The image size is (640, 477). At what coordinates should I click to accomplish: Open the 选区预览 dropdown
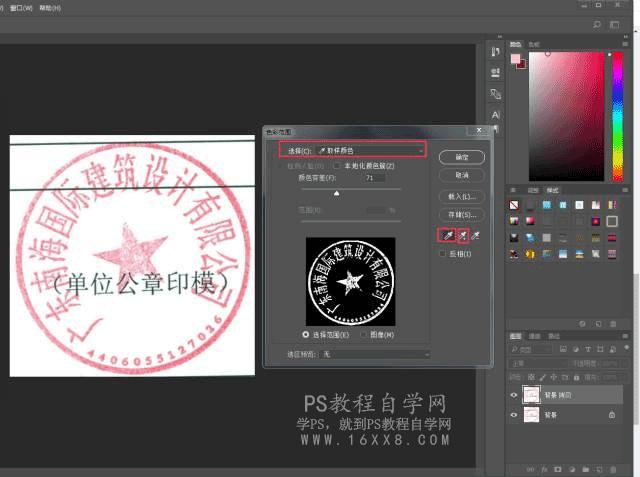[368, 354]
